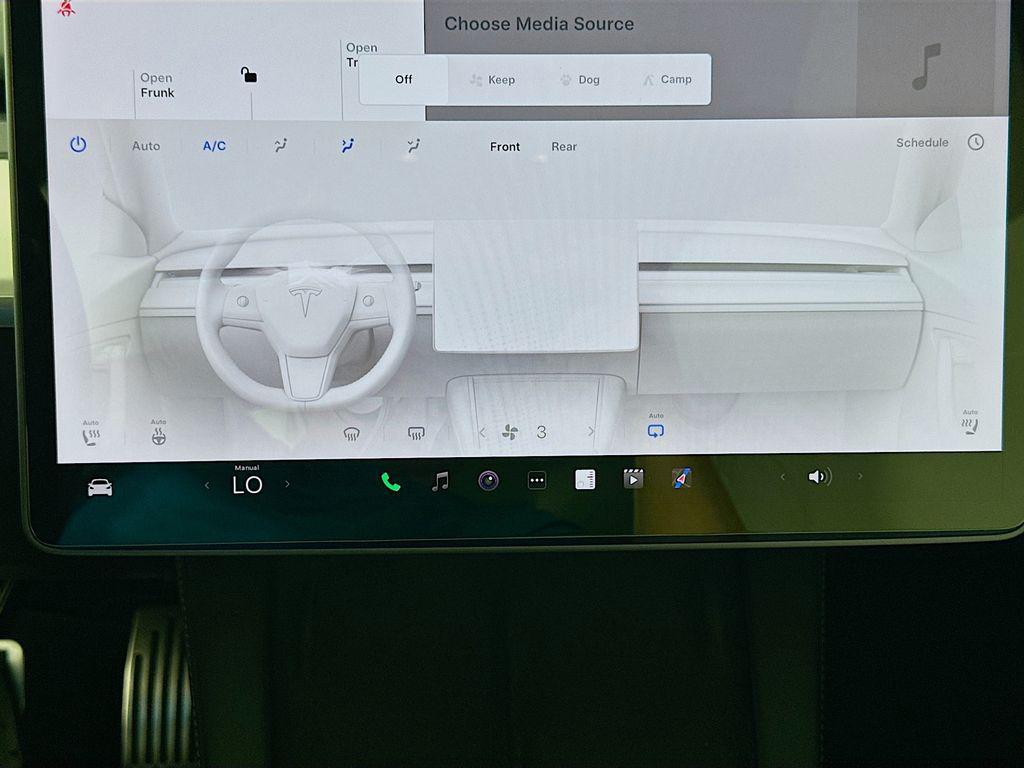Screen dimensions: 1024x768
Task: Open the three-dots app launcher
Action: (537, 481)
